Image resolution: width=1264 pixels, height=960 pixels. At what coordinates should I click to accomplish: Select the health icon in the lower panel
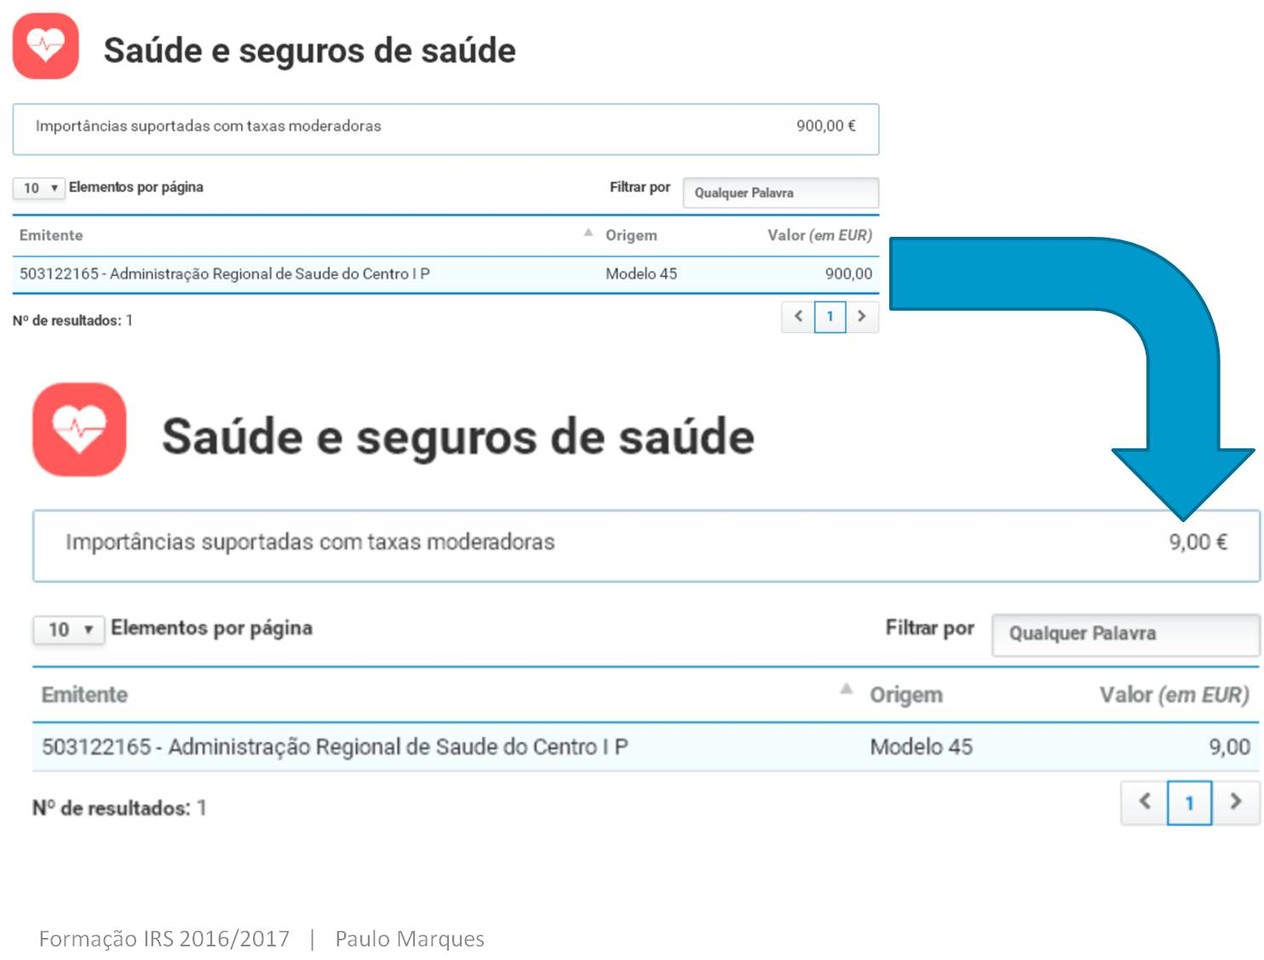(79, 430)
